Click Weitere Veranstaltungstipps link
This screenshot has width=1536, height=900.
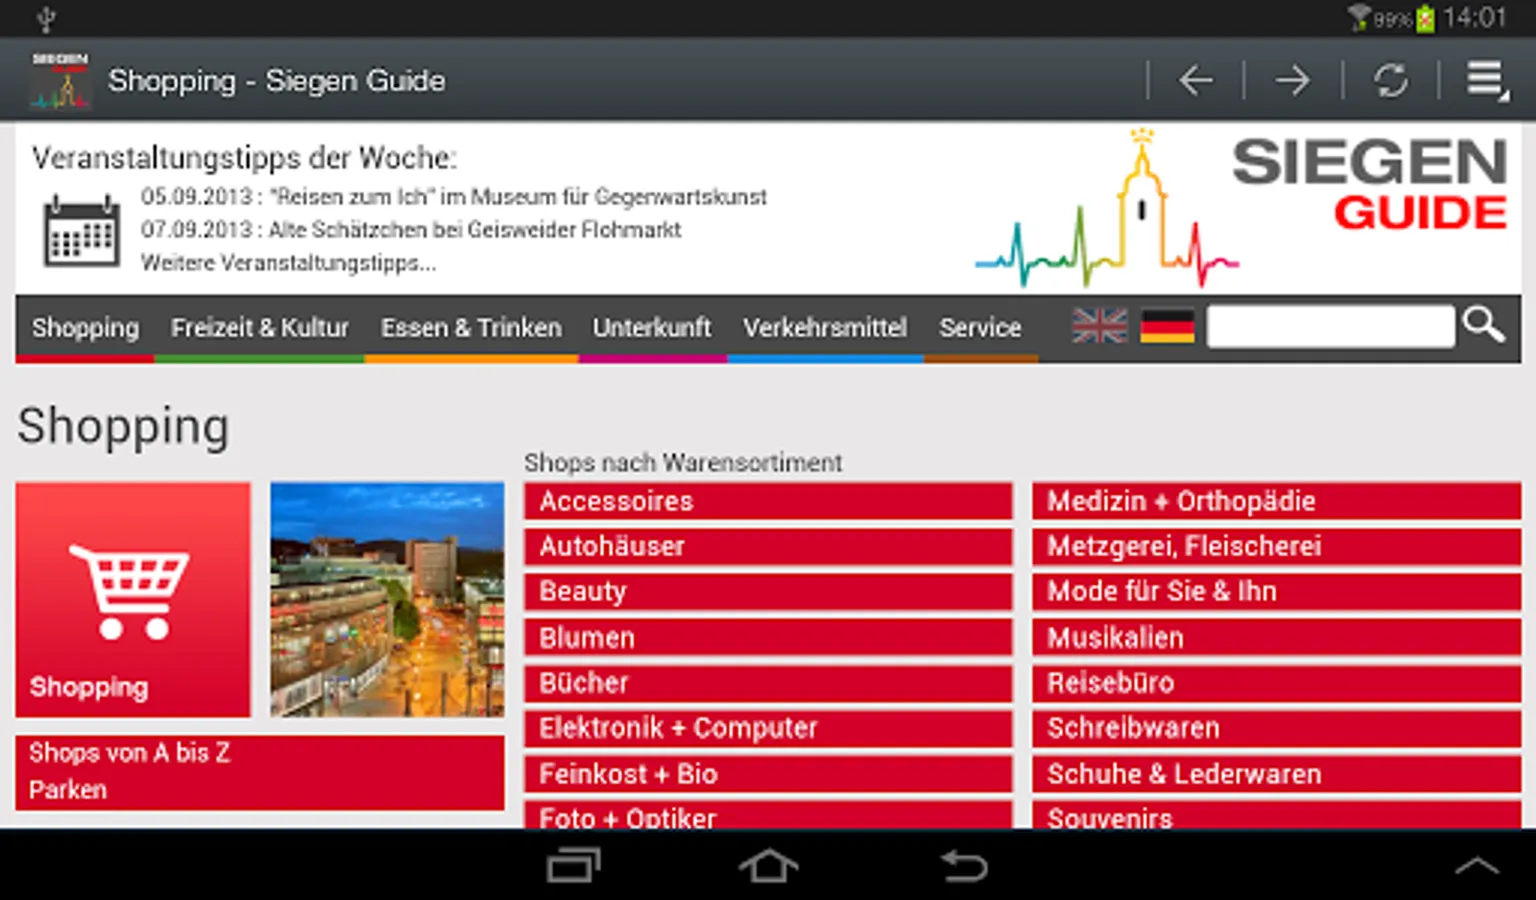tap(288, 263)
